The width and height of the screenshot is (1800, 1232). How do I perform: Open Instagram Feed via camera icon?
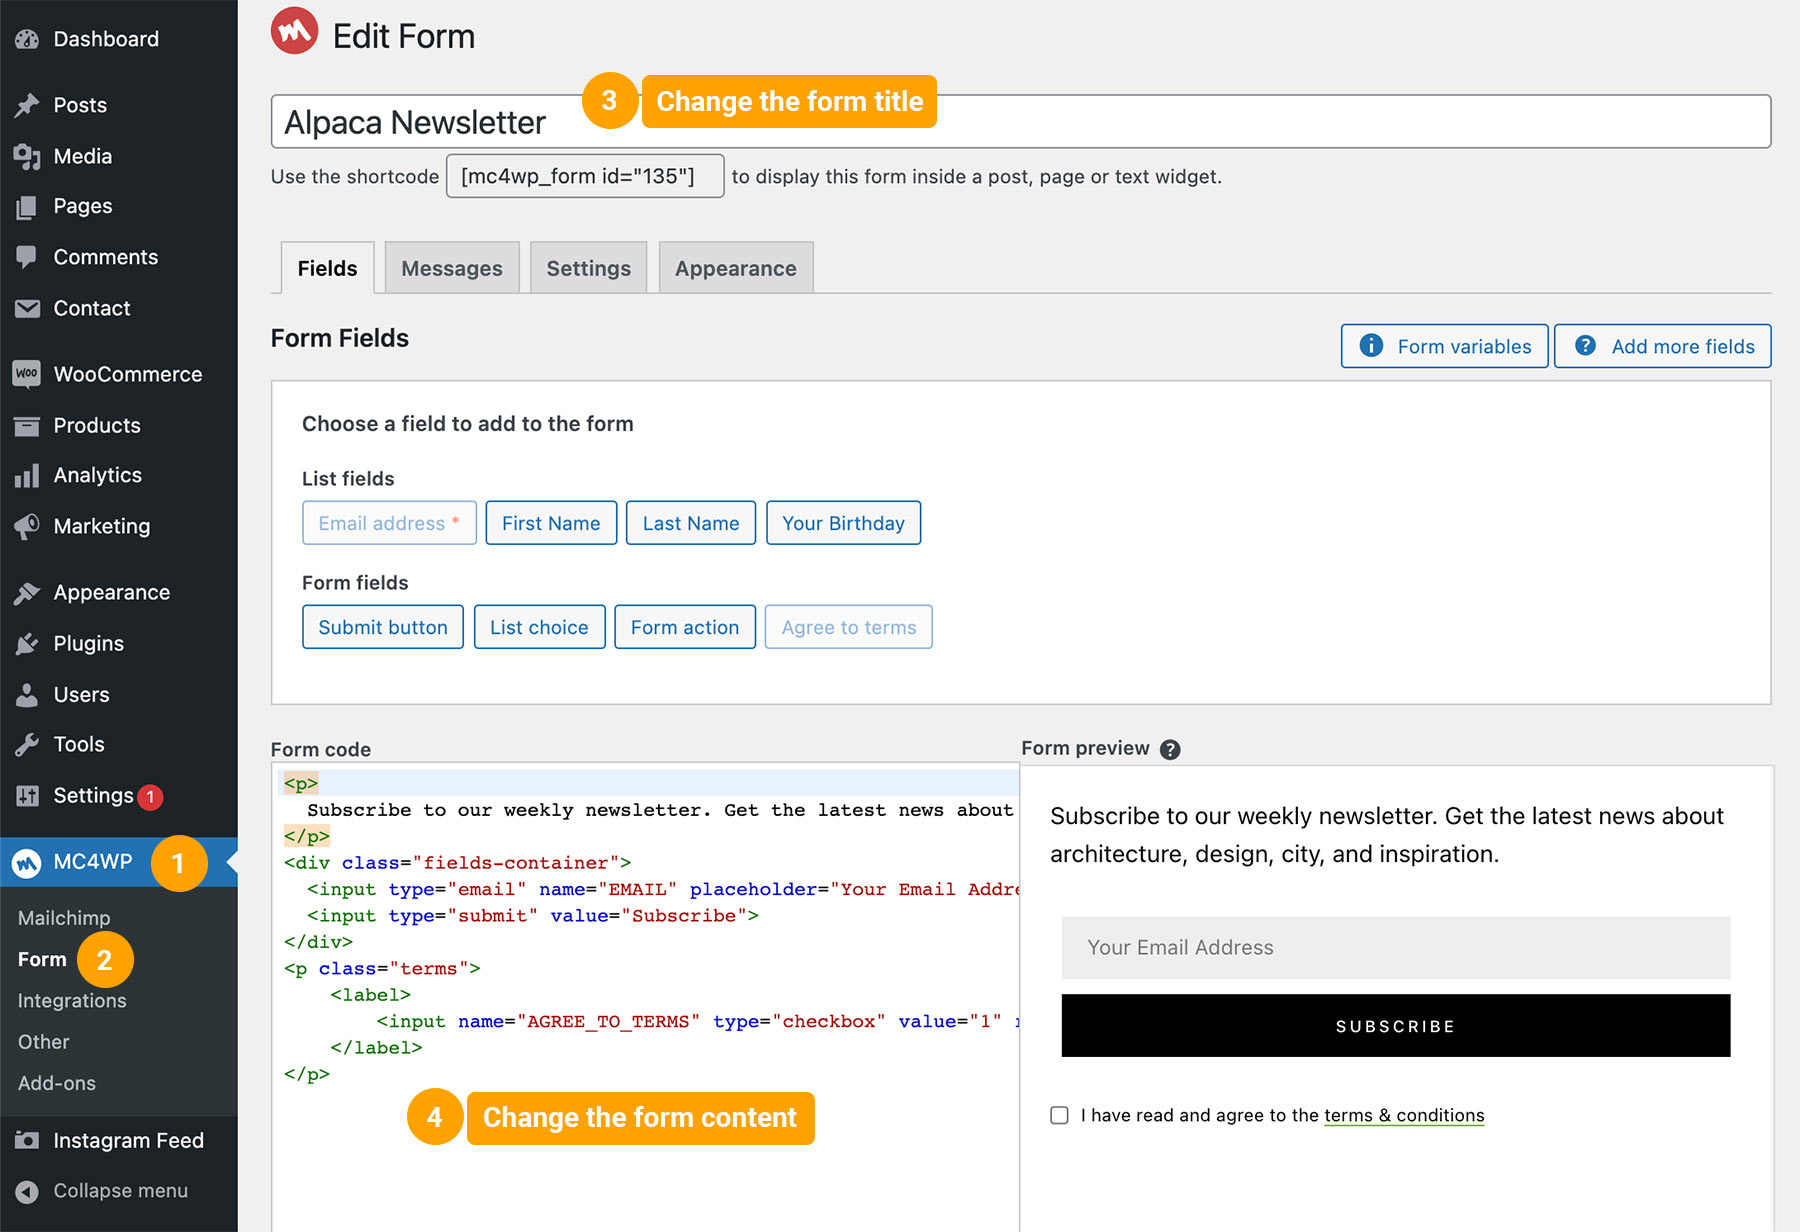pyautogui.click(x=27, y=1140)
